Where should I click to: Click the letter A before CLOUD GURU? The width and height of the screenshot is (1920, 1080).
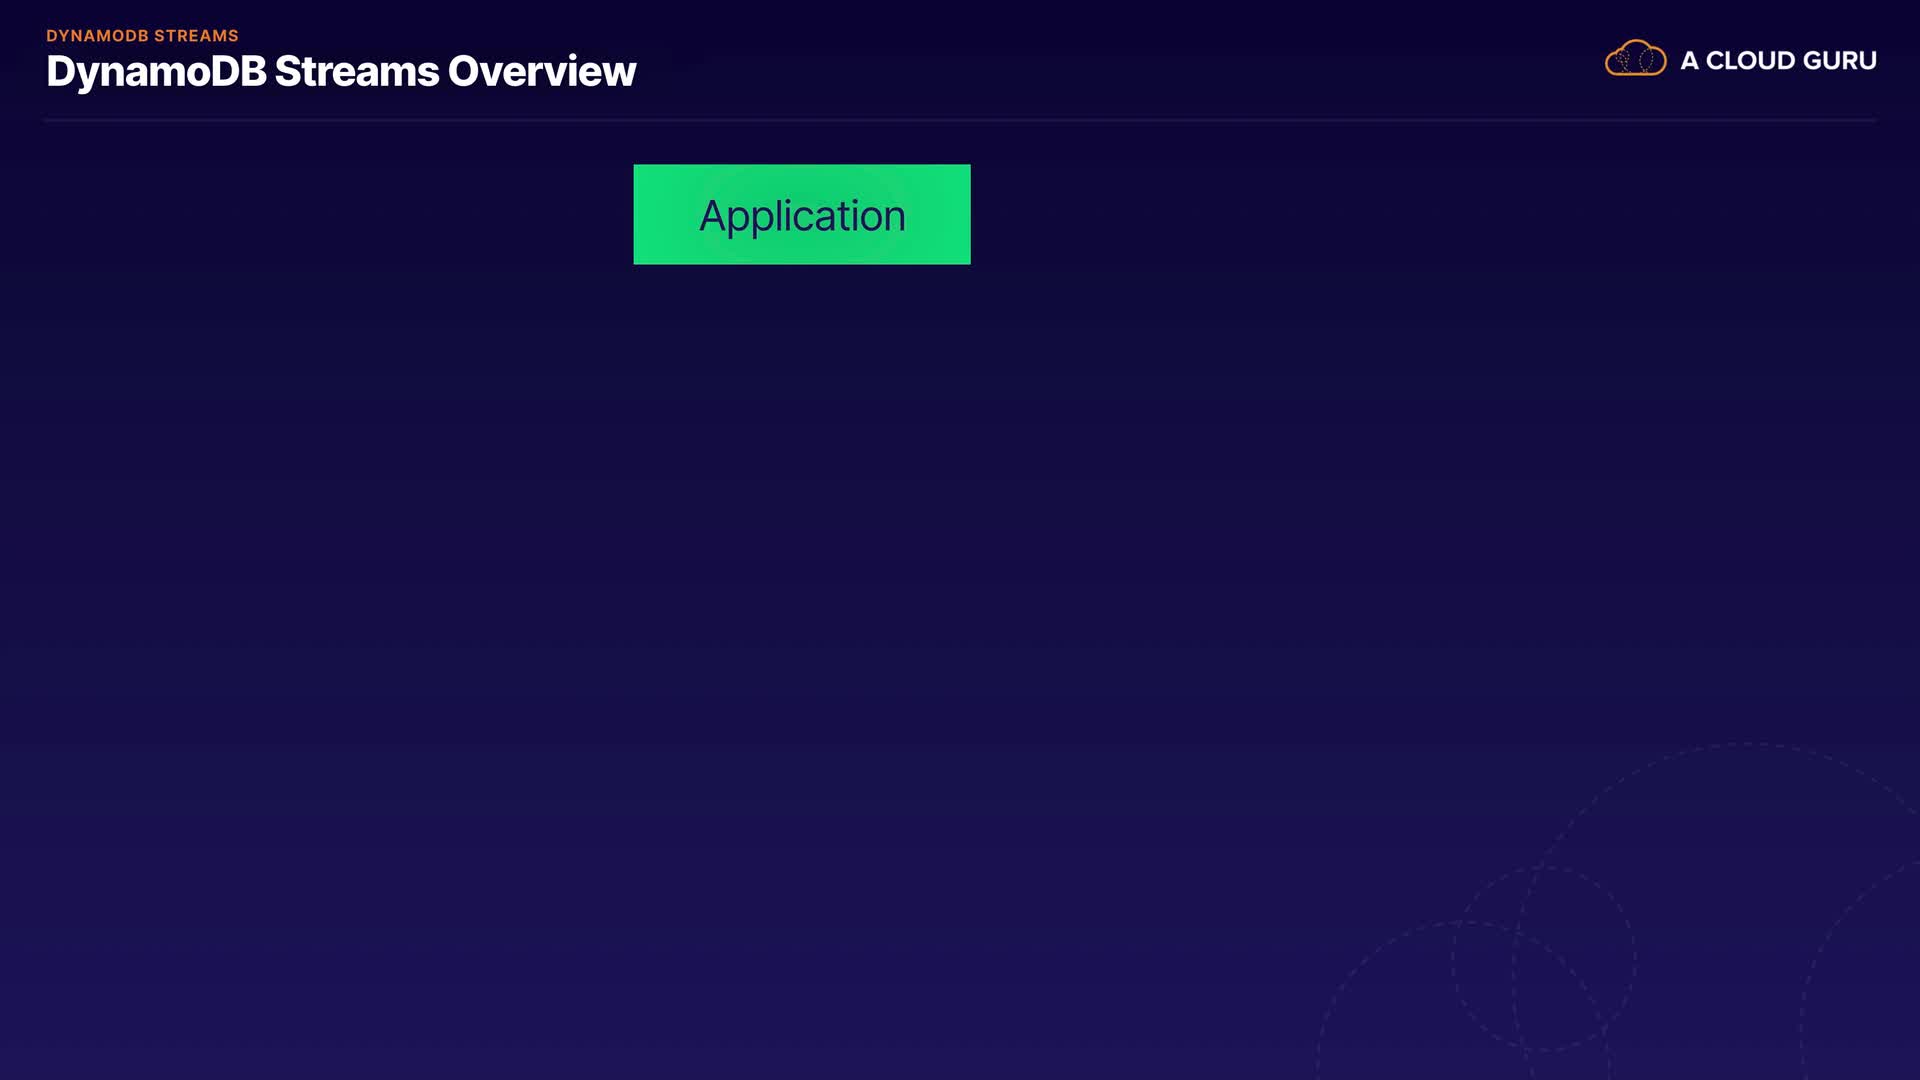[x=1689, y=61]
